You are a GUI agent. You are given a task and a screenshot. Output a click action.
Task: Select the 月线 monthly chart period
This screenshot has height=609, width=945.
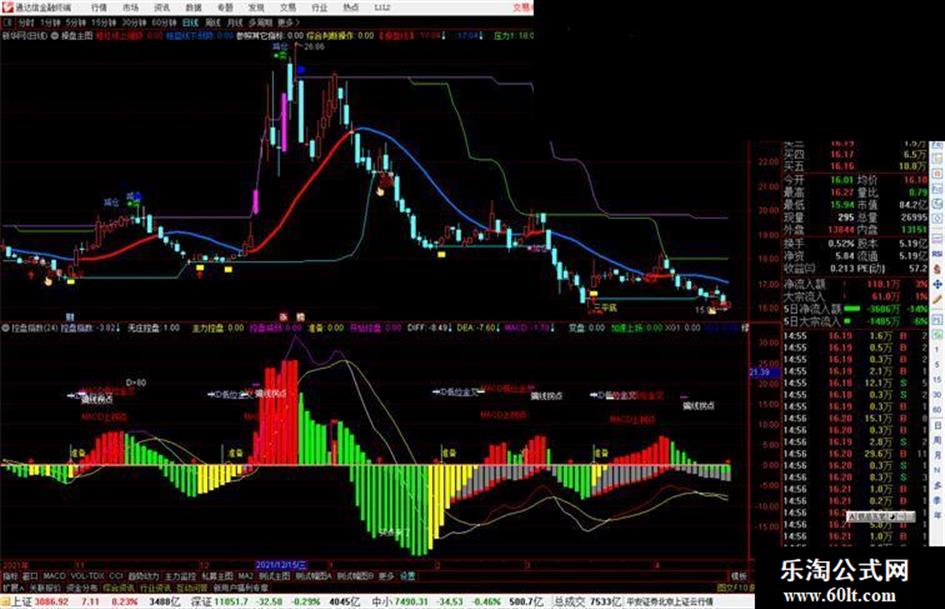coord(234,22)
